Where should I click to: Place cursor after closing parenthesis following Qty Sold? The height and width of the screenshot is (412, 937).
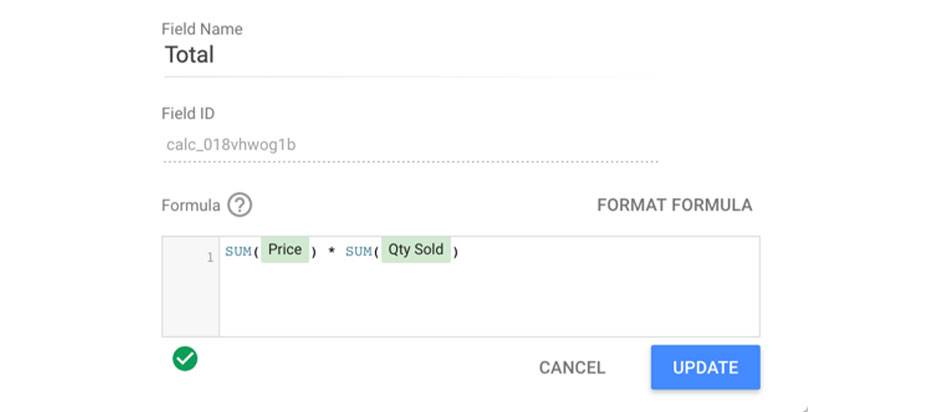coord(460,252)
